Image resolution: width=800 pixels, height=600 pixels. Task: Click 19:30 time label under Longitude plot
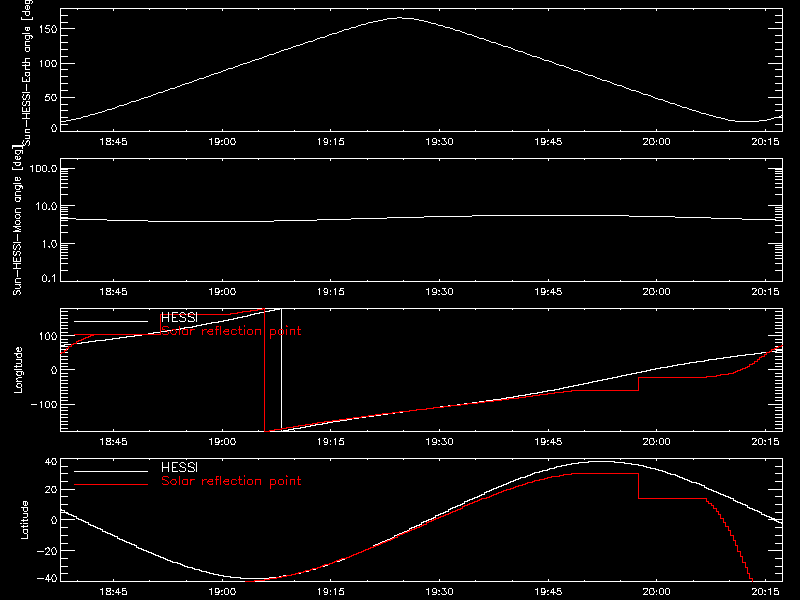point(439,442)
